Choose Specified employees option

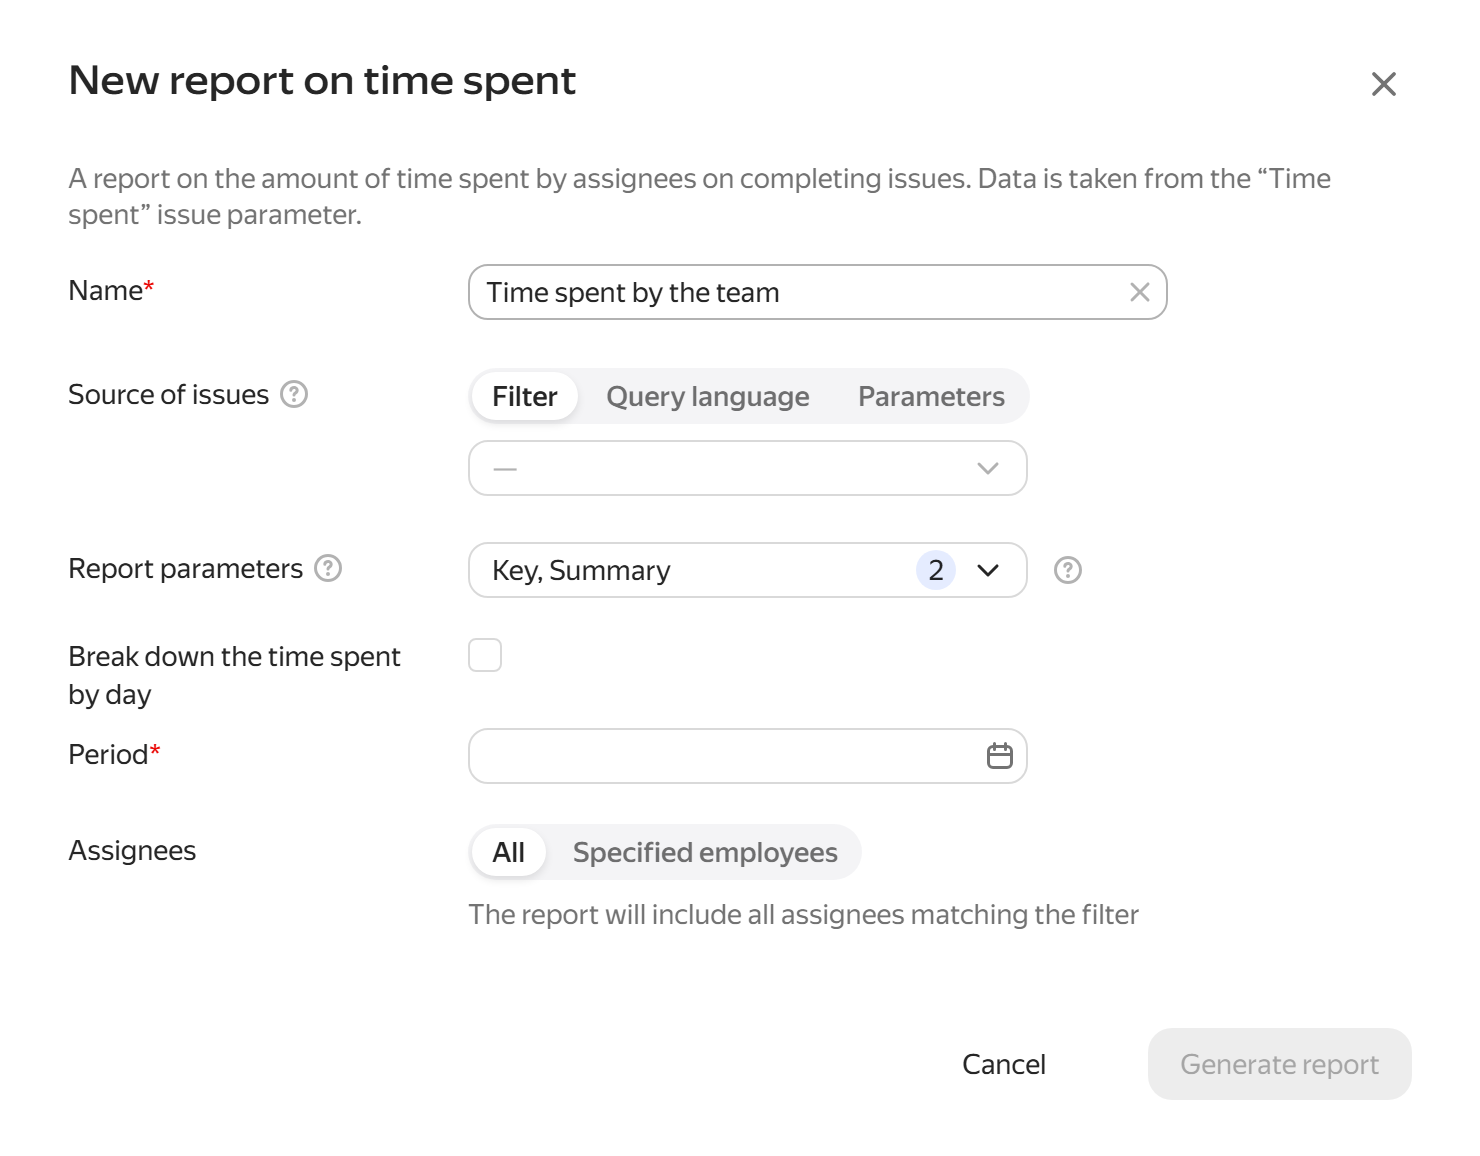pos(705,852)
